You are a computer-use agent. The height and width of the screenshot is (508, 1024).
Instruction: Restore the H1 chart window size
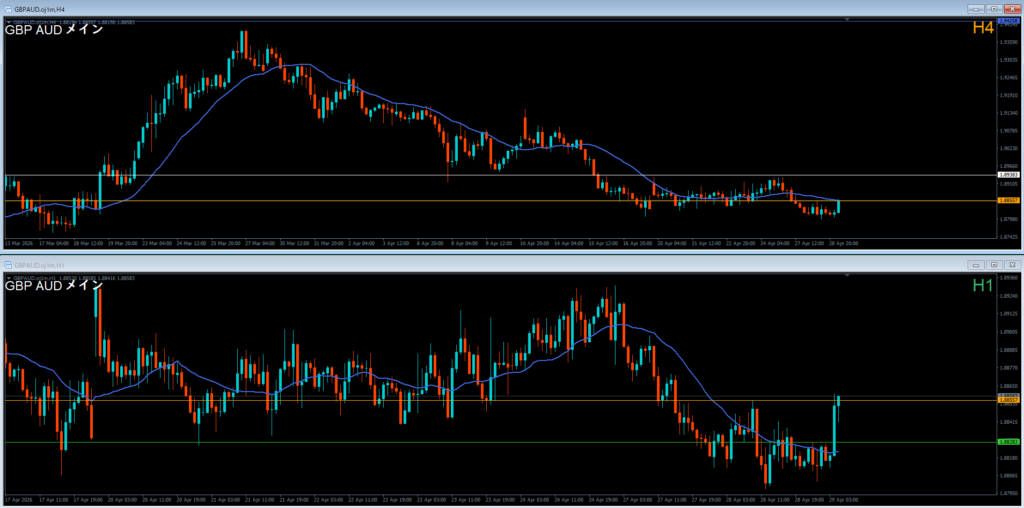point(993,264)
